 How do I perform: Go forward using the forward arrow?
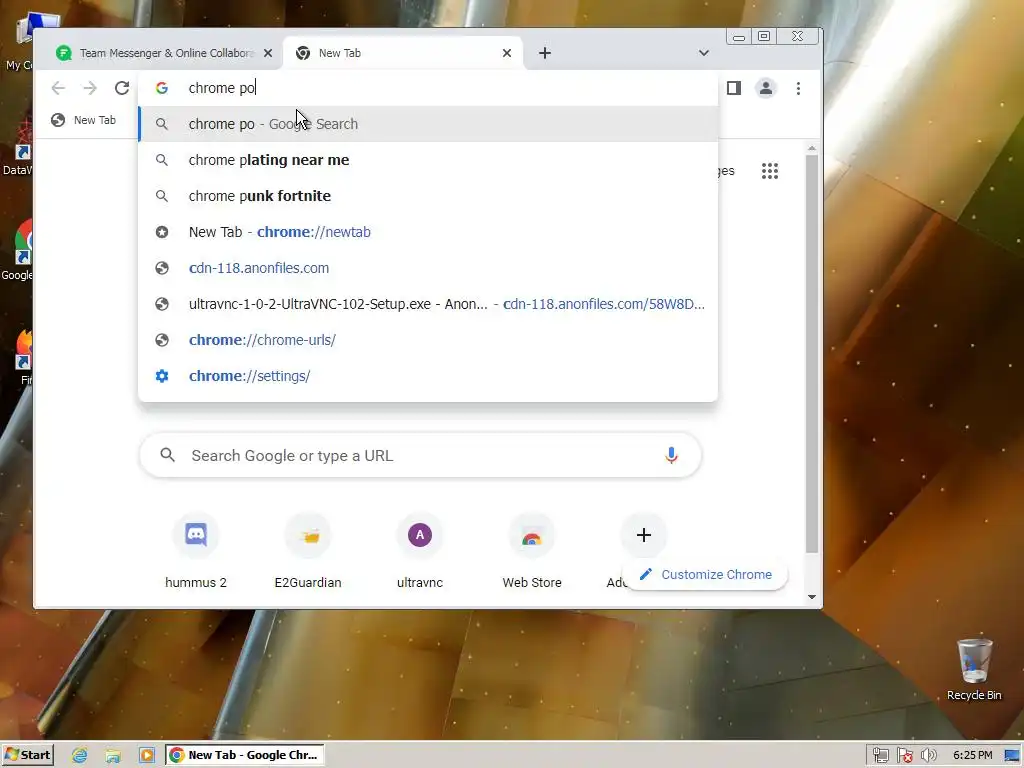tap(89, 88)
